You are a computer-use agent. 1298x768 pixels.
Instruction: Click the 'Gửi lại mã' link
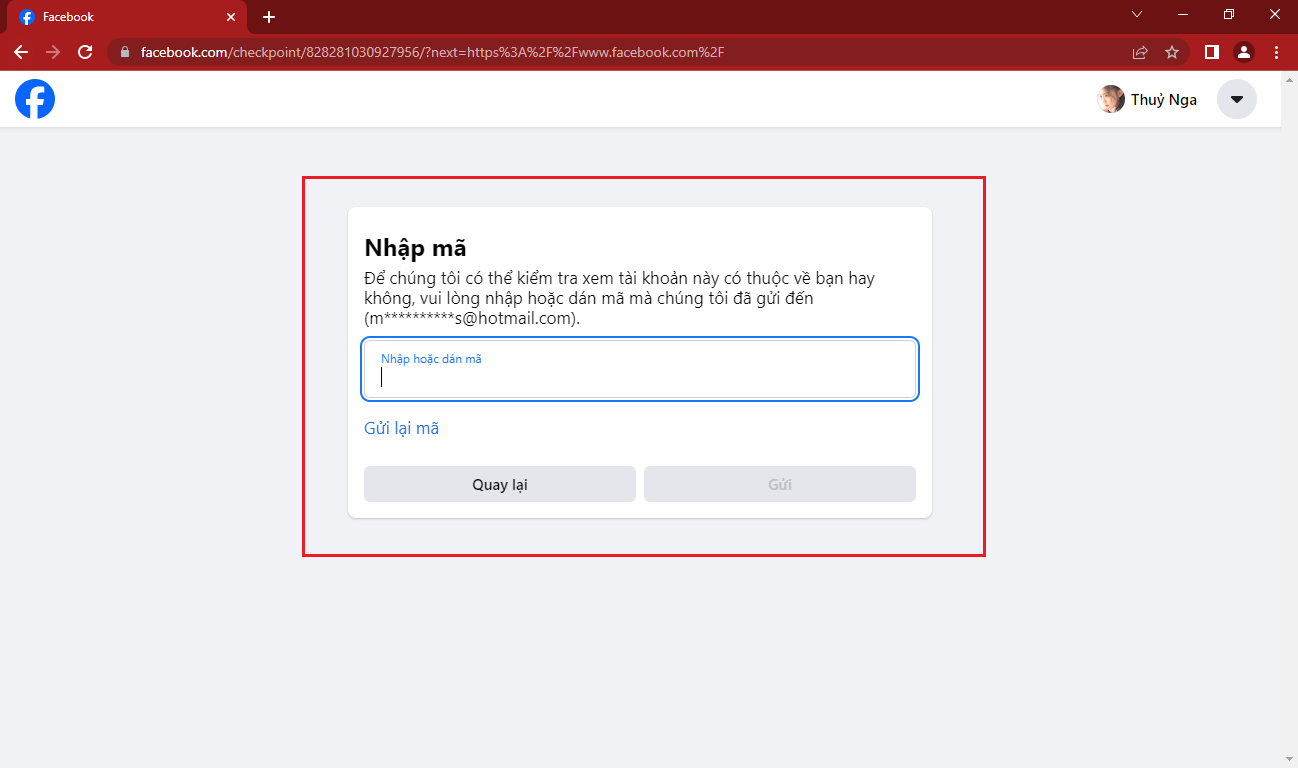401,428
